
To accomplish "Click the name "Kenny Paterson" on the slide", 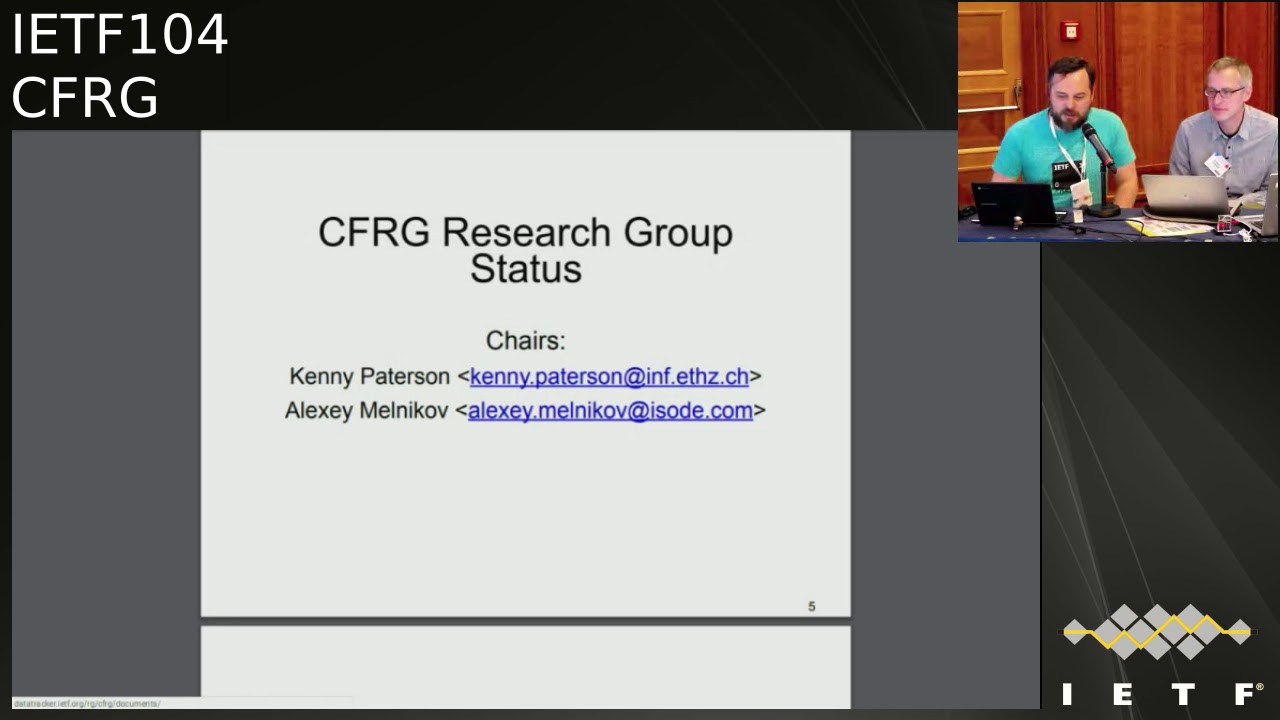I will click(x=369, y=376).
